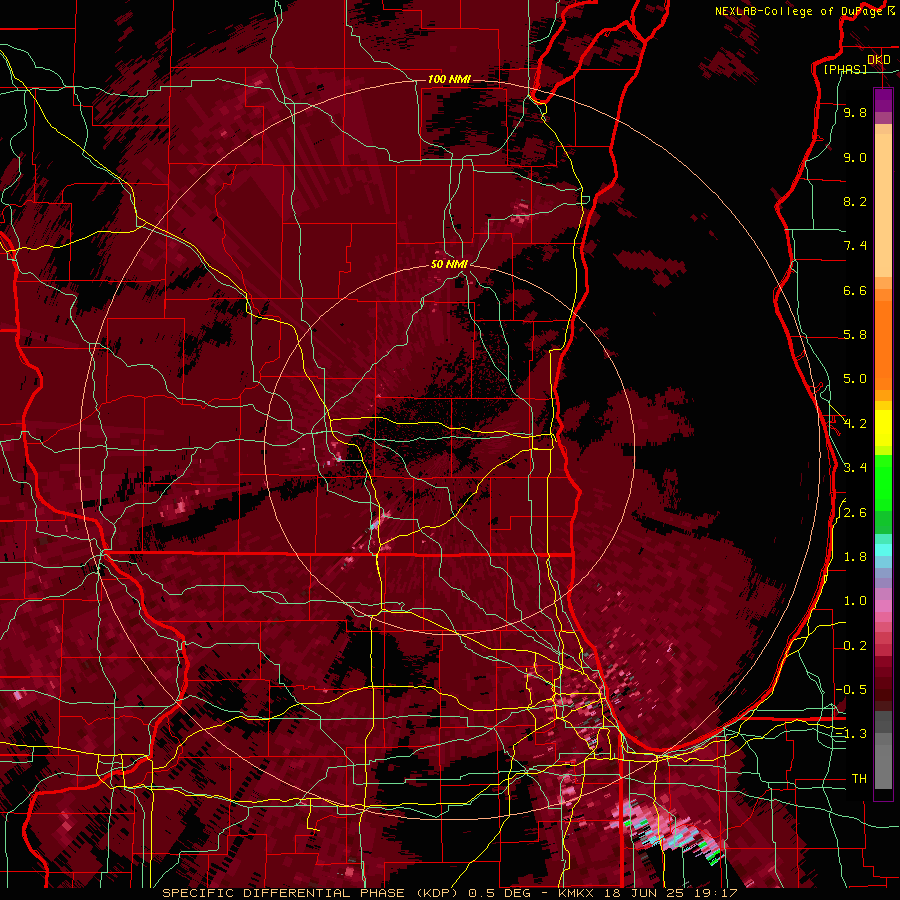Click the purple top segment of the color bar
The image size is (900, 900).
click(883, 100)
